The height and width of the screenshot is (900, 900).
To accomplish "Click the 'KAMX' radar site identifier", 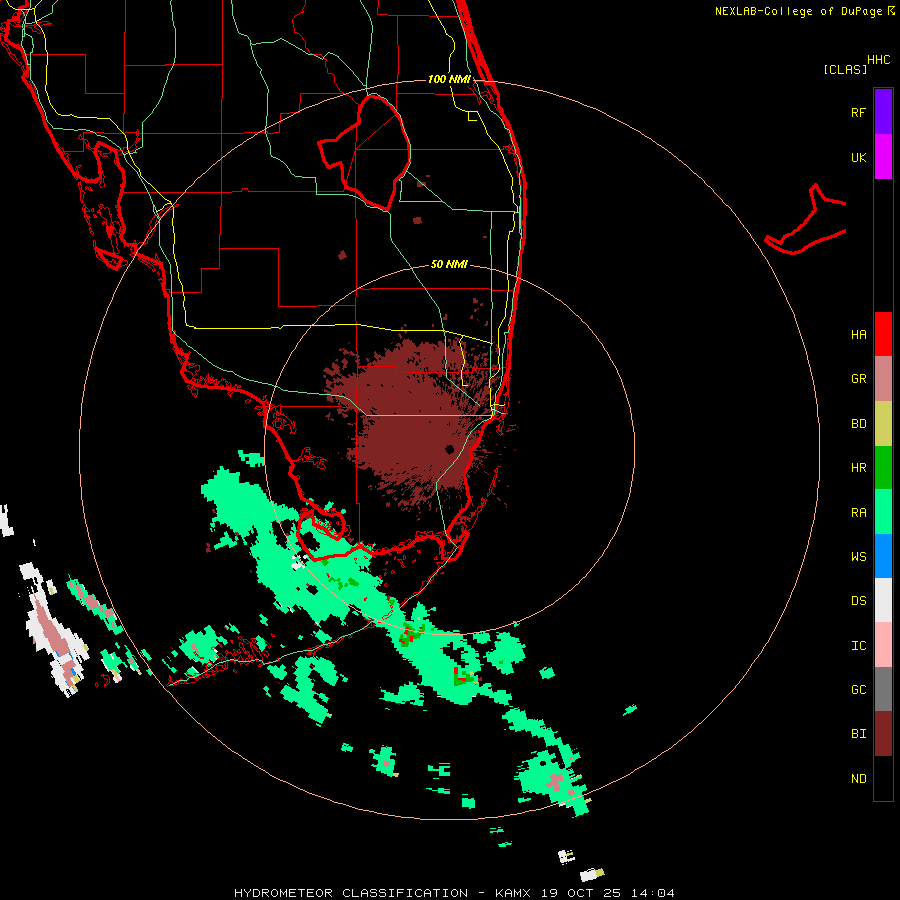I will tap(513, 893).
